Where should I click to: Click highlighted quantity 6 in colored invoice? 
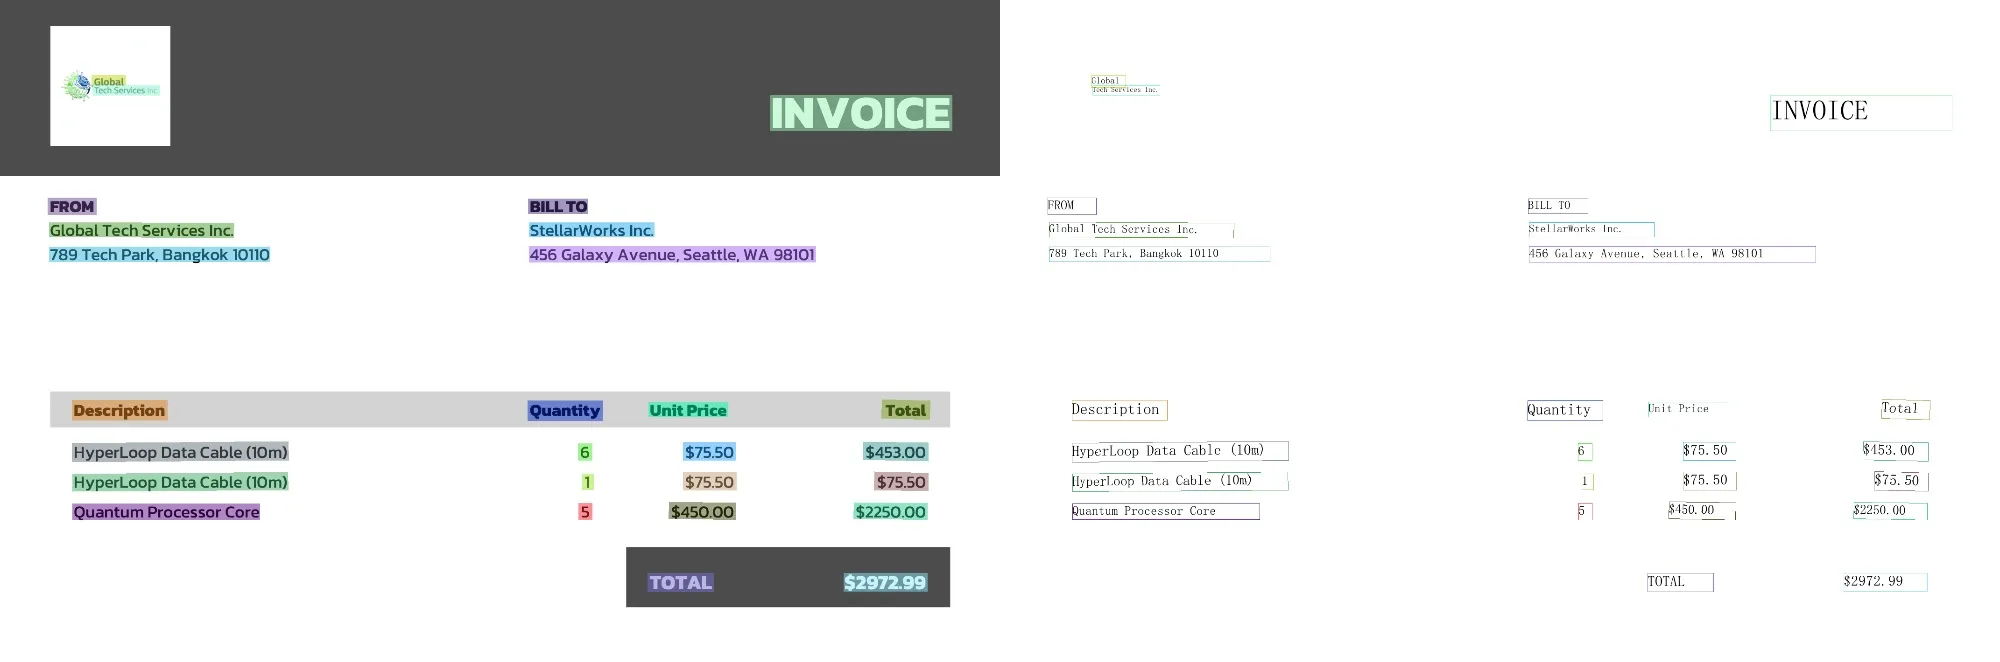(585, 452)
